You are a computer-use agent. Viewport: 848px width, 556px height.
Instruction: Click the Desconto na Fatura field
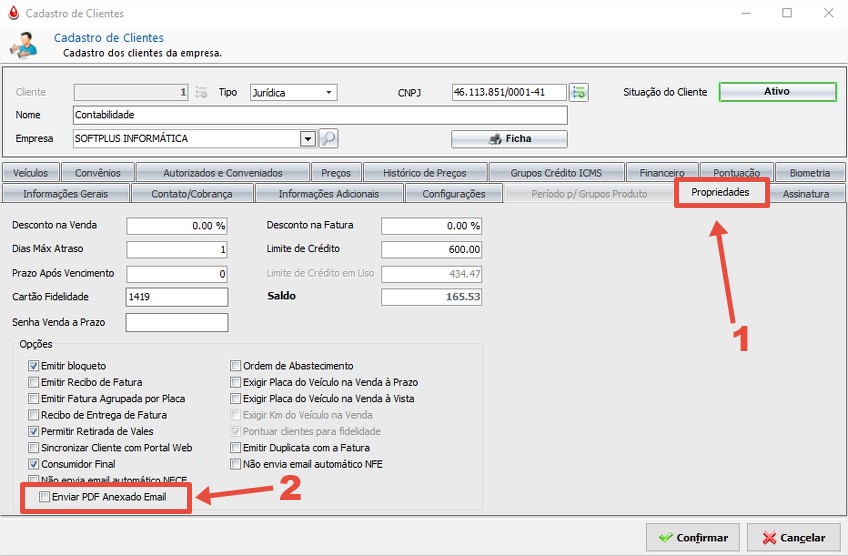[x=432, y=226]
